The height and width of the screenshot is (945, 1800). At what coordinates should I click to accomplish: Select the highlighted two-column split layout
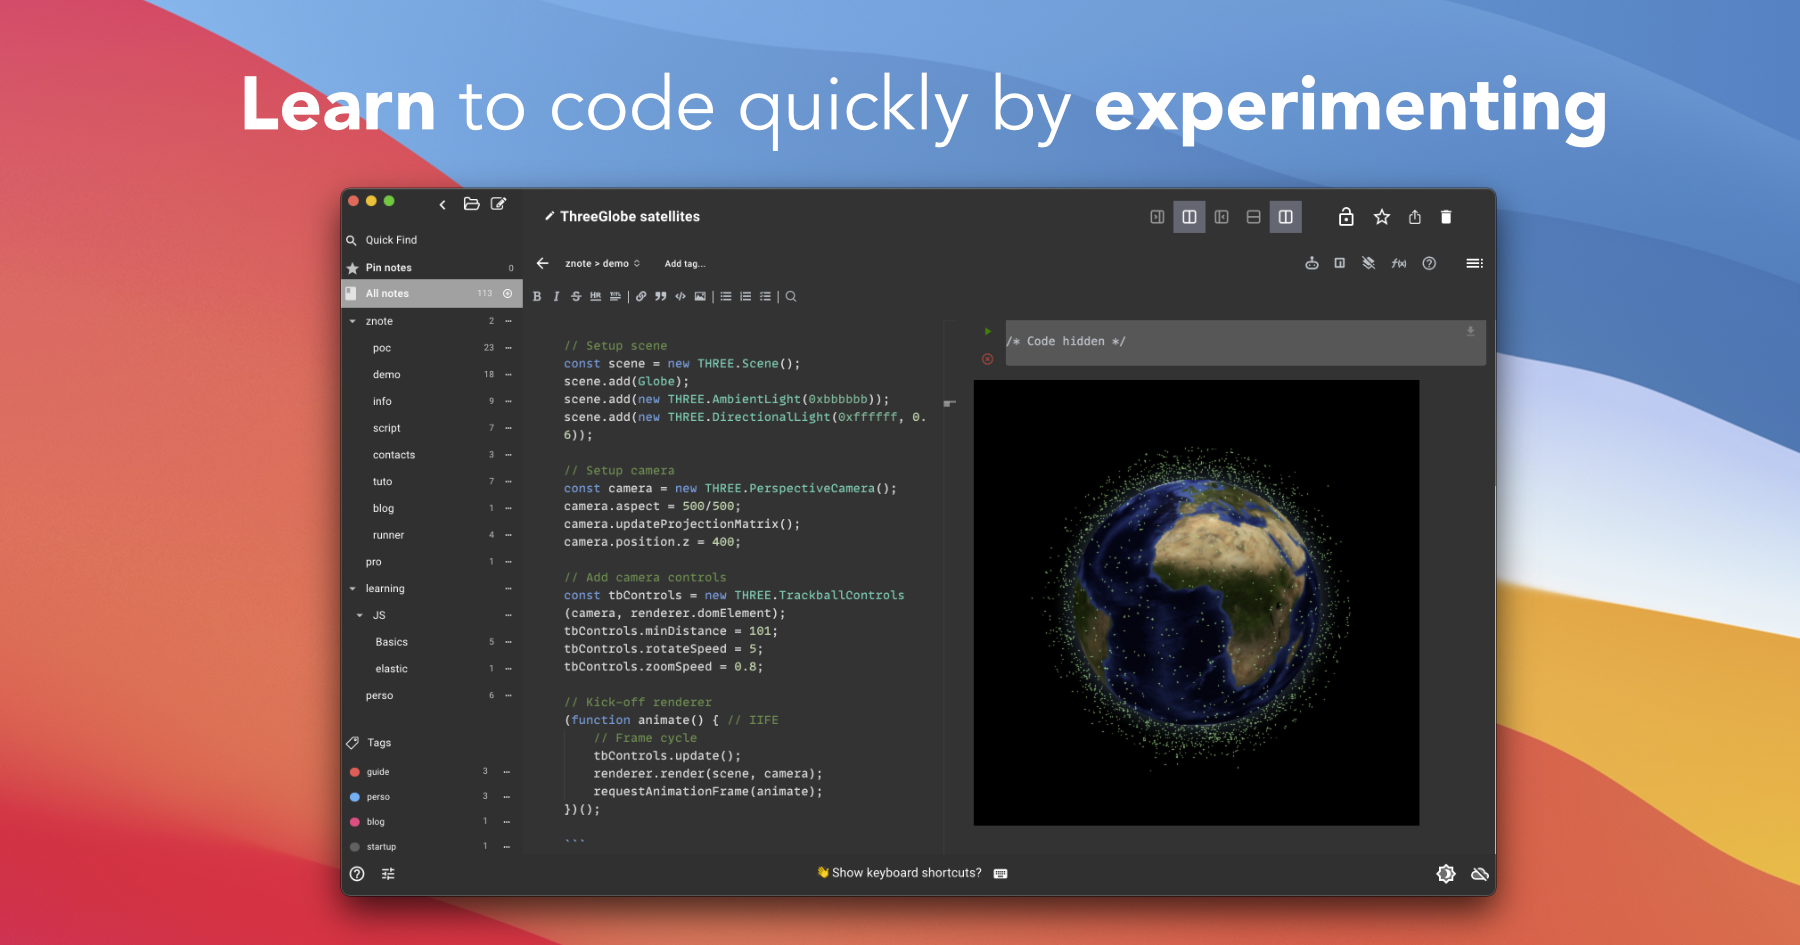(x=1189, y=217)
